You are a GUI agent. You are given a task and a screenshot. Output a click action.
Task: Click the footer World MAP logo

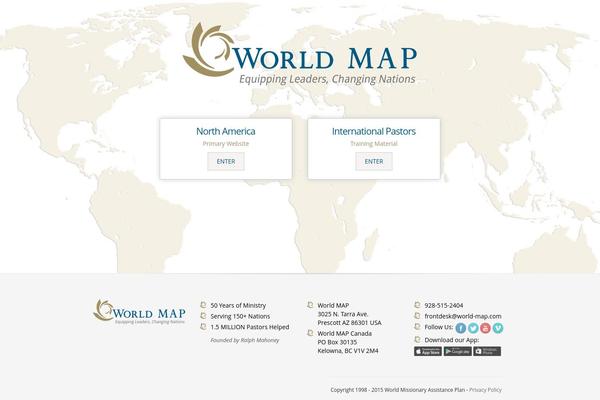point(140,312)
